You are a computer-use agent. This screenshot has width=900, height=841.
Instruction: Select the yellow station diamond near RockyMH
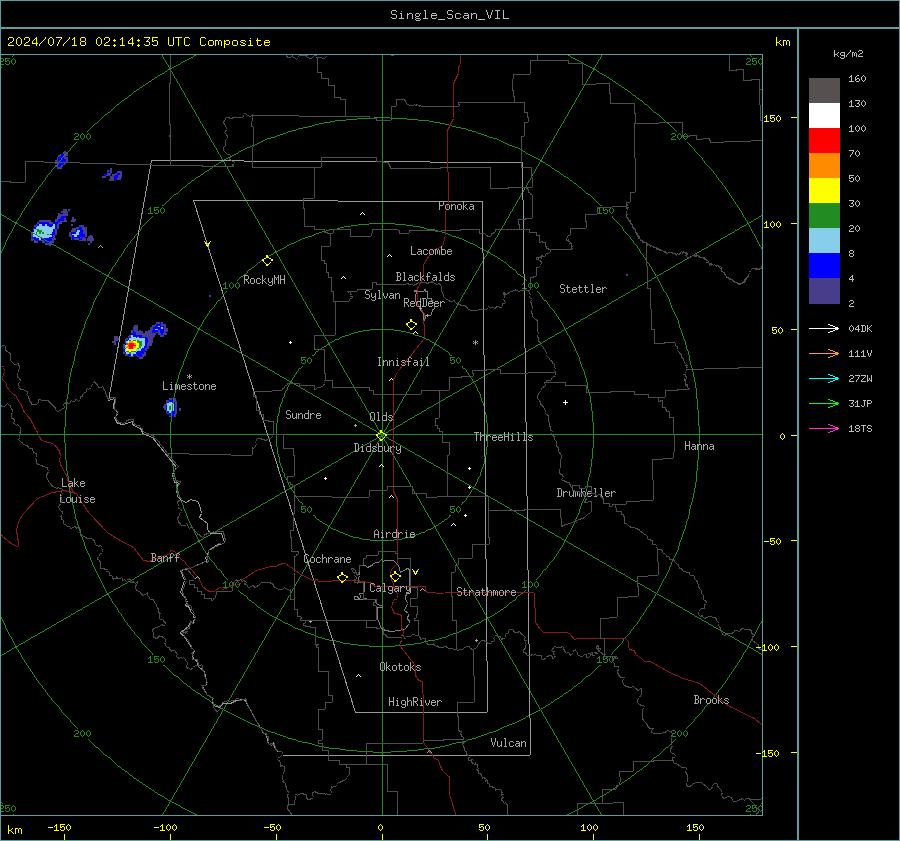point(267,261)
